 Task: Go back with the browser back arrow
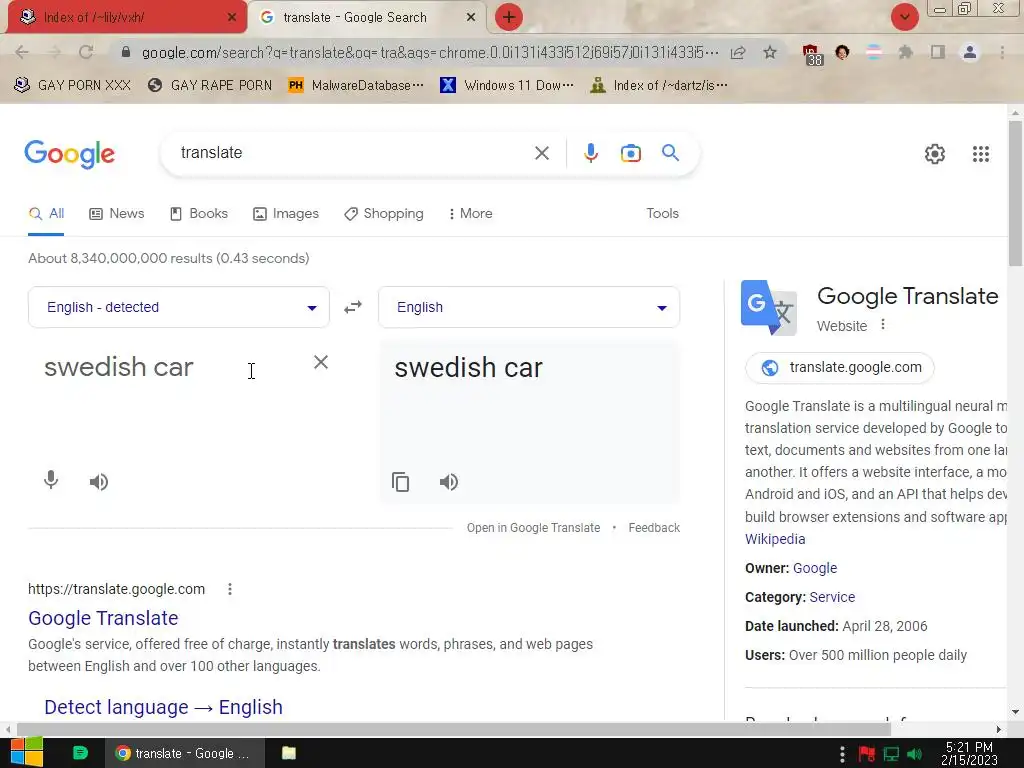(x=22, y=52)
